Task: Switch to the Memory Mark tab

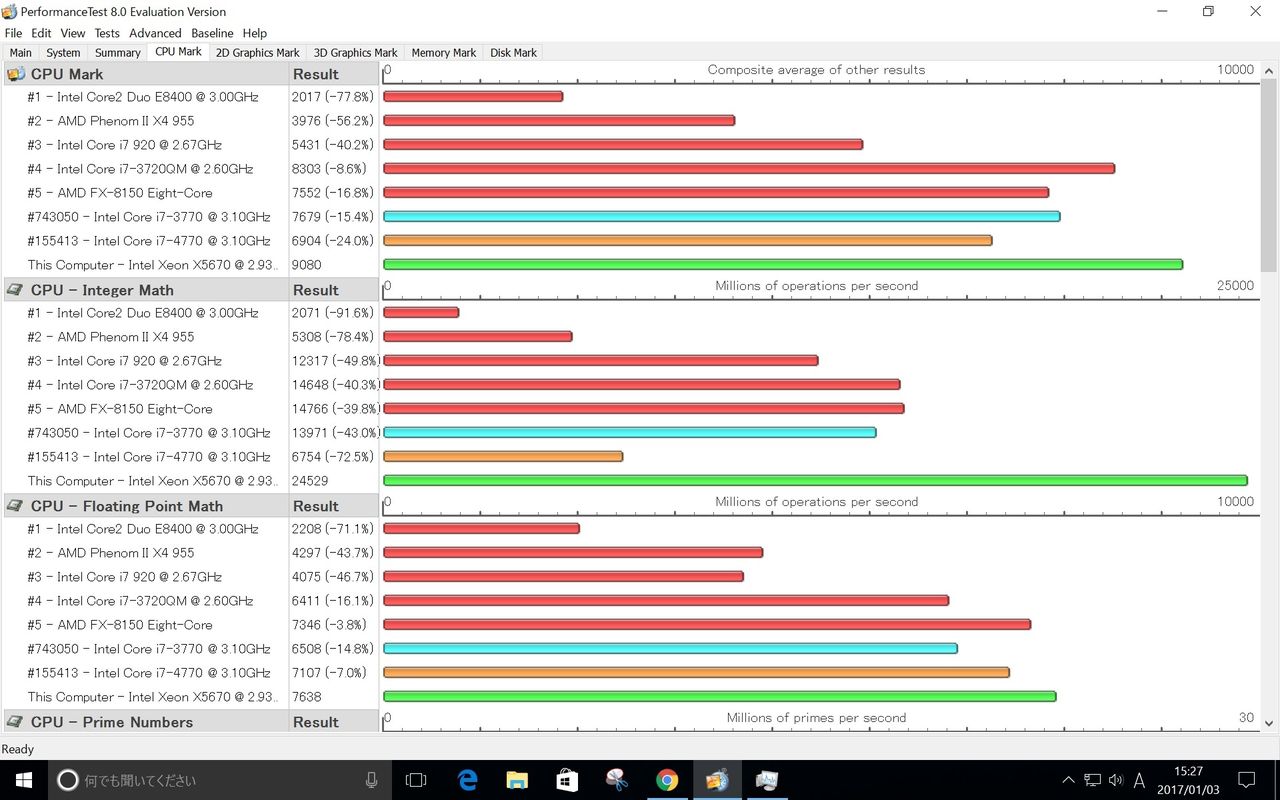Action: pos(443,52)
